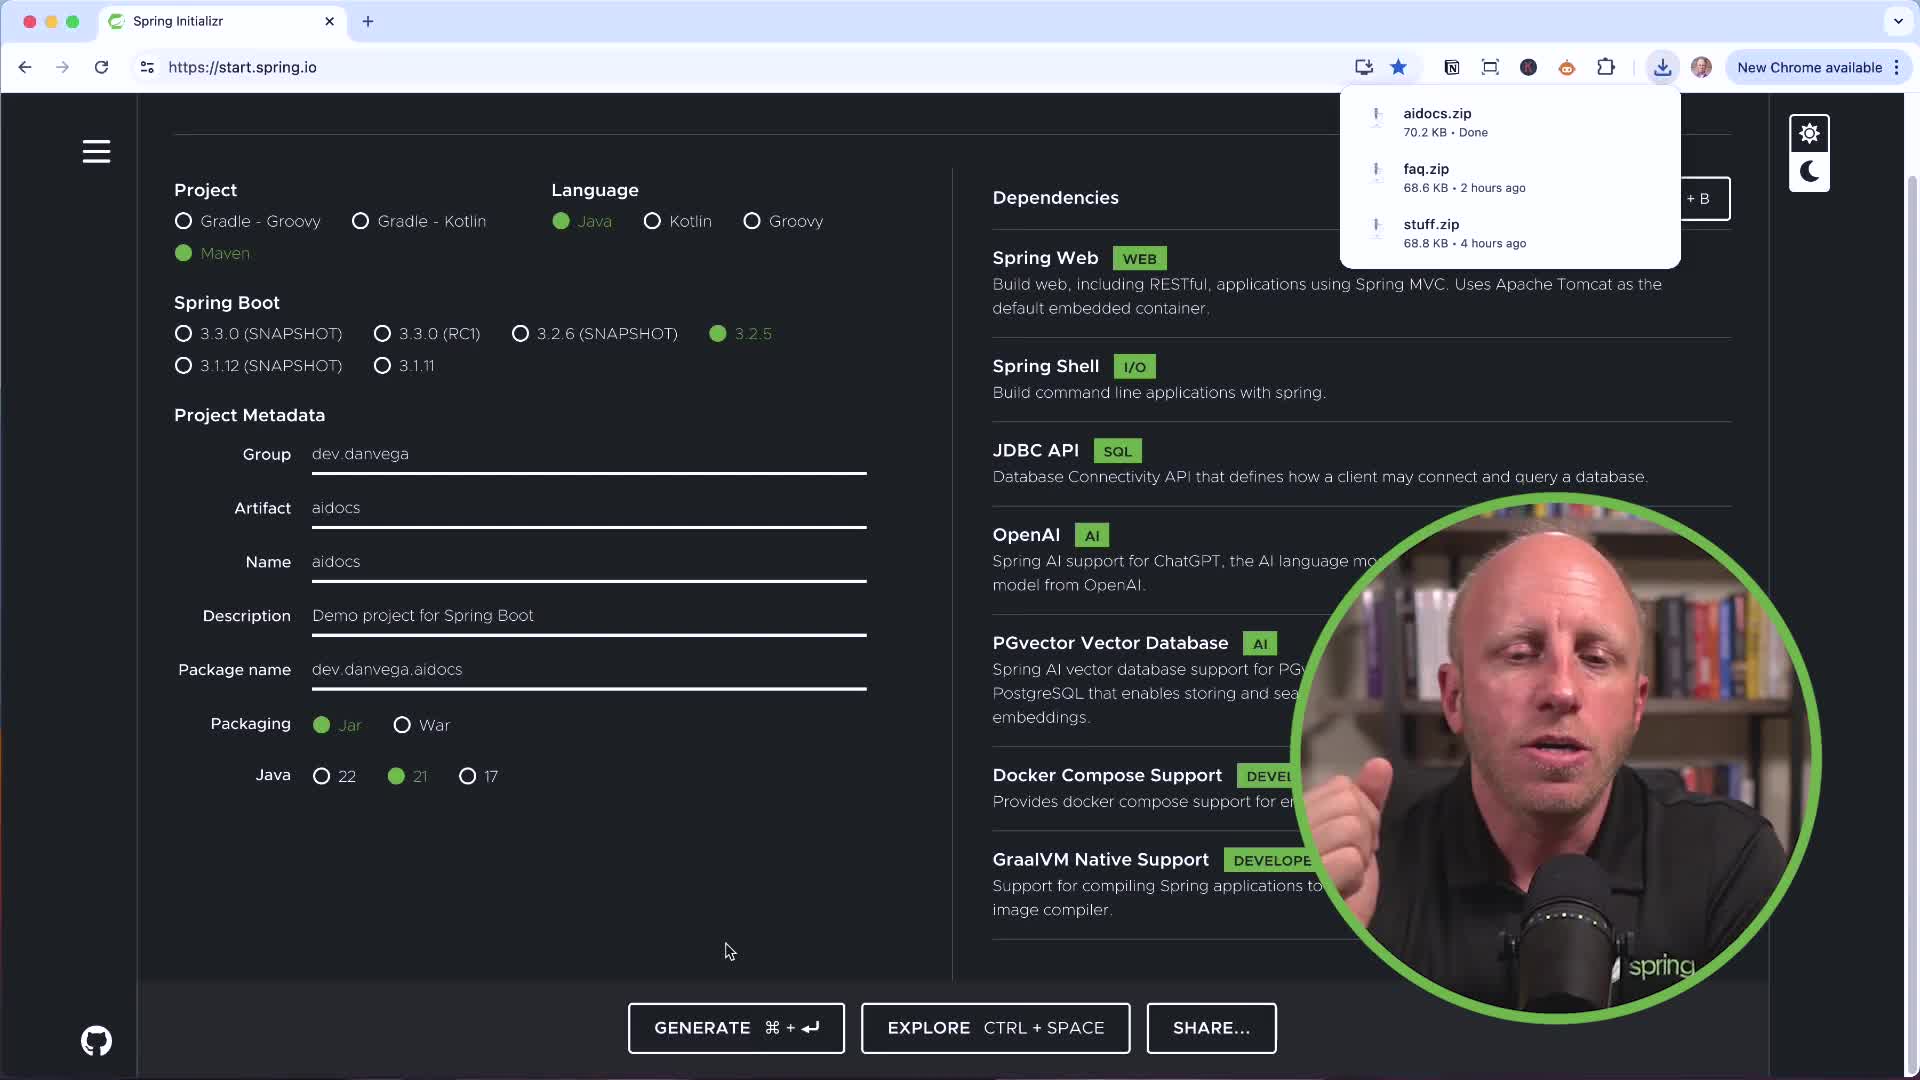Click the JDBC API dependency entry
The width and height of the screenshot is (1920, 1080).
point(1361,463)
